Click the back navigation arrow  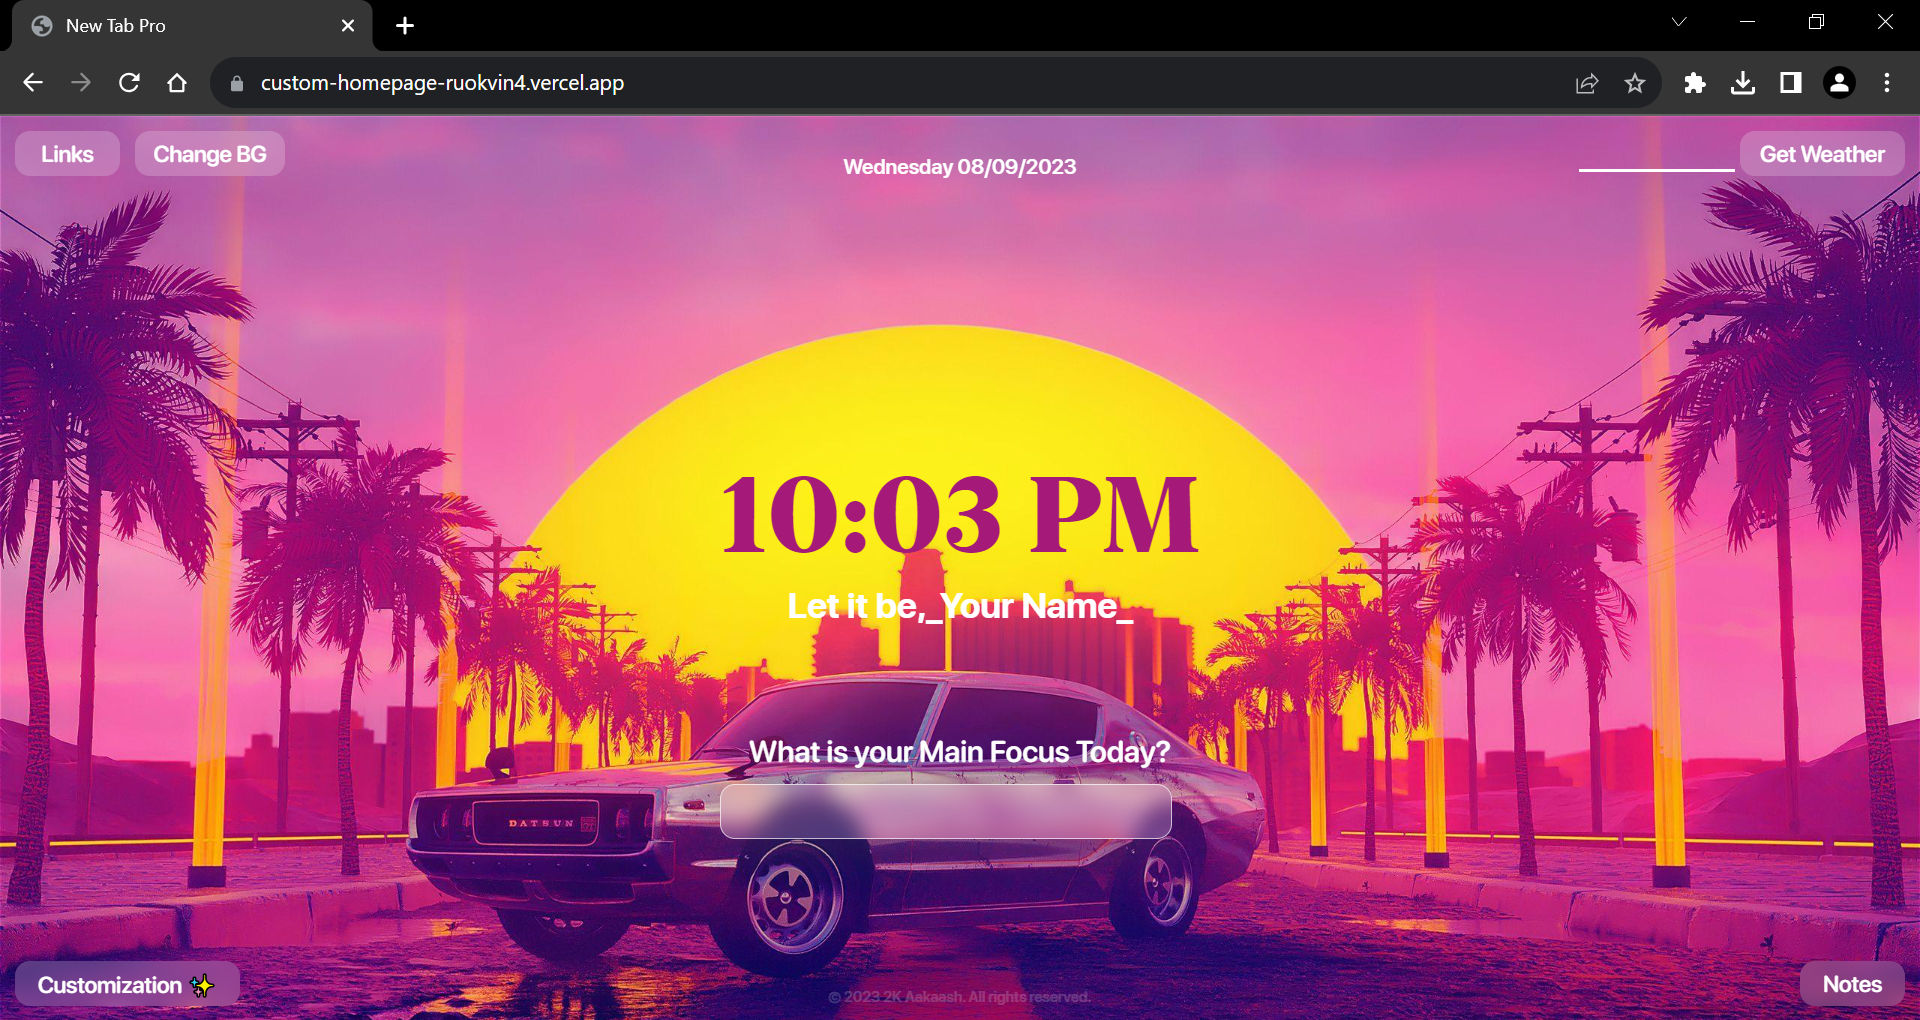33,83
